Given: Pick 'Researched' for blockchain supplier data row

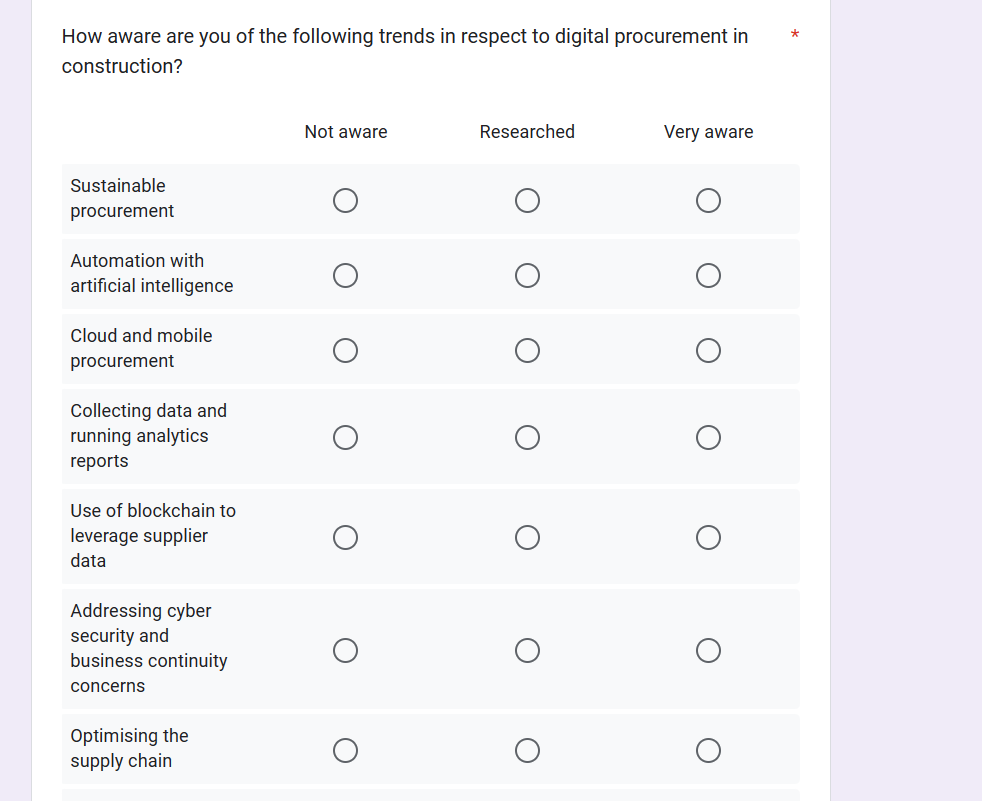Looking at the screenshot, I should [x=528, y=538].
